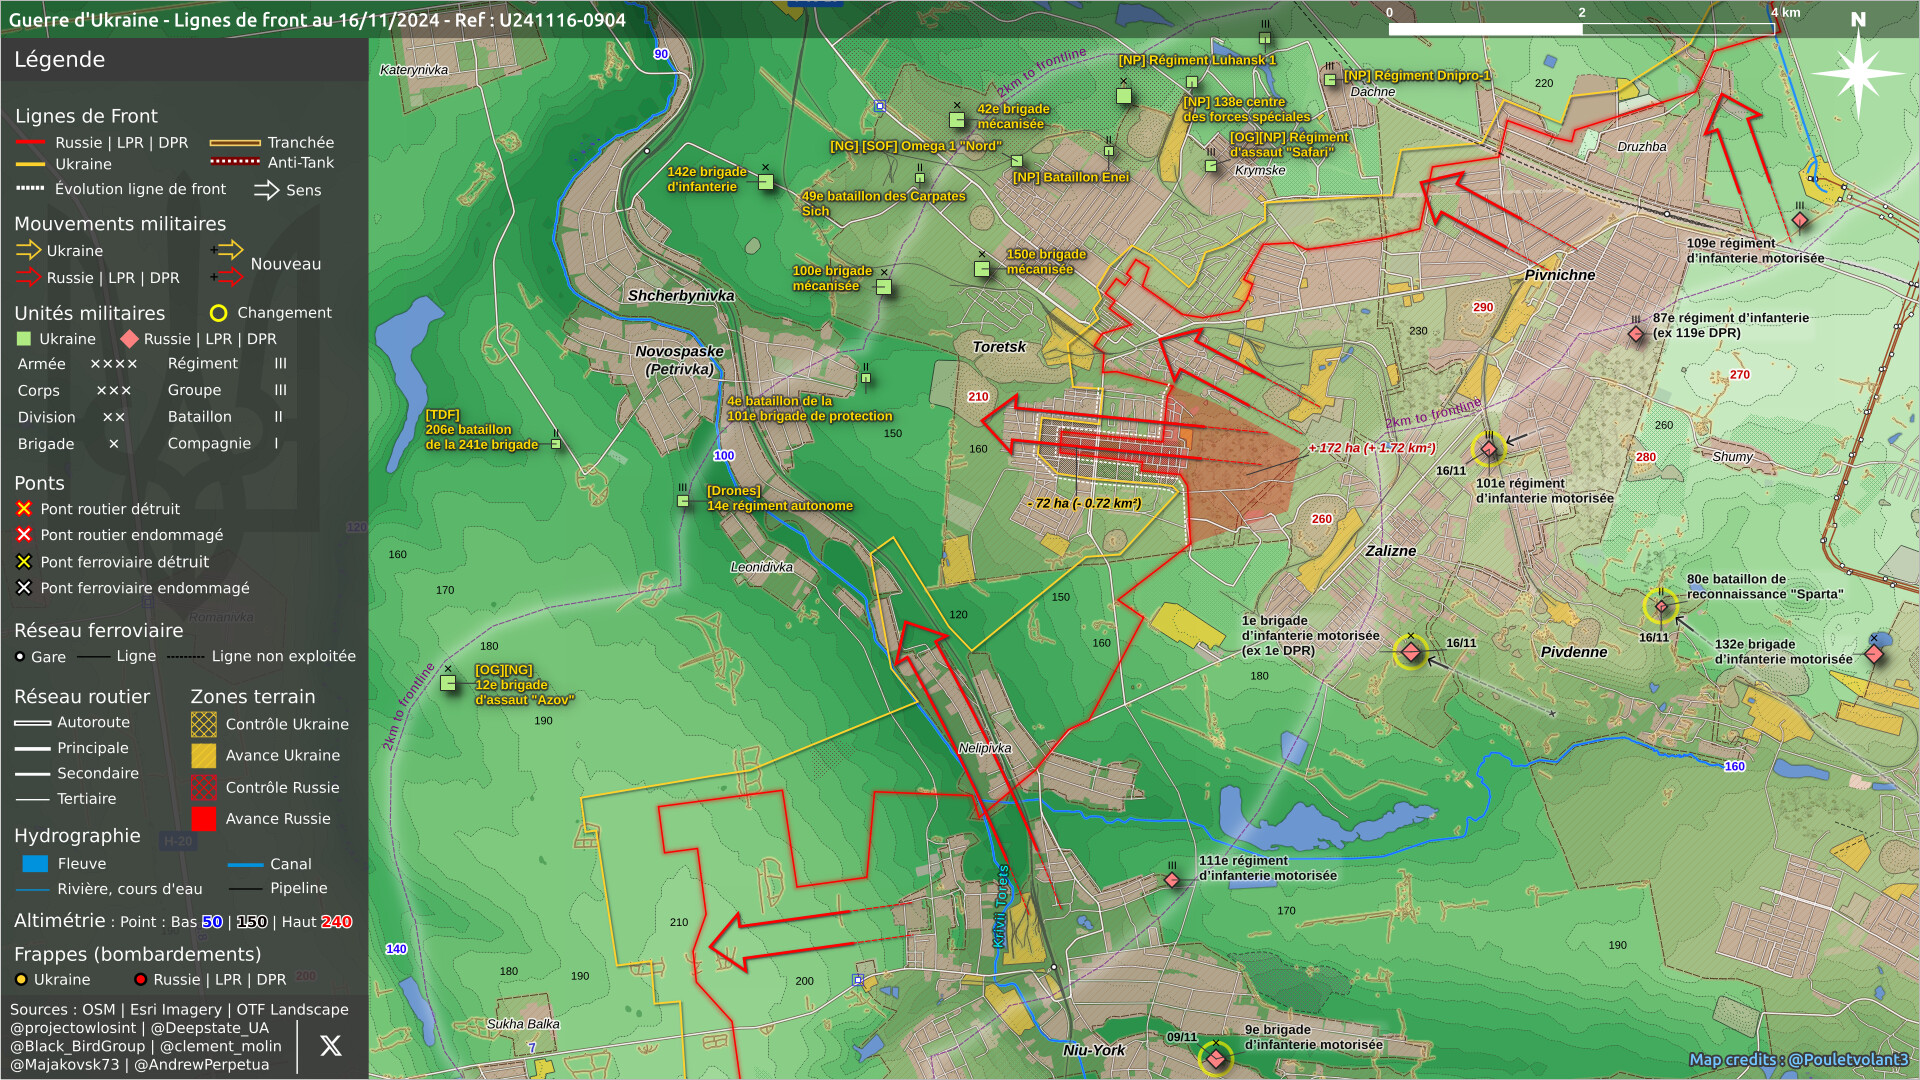Click the 109e régiment diamond marker
Image resolution: width=1920 pixels, height=1080 pixels.
click(x=1800, y=219)
